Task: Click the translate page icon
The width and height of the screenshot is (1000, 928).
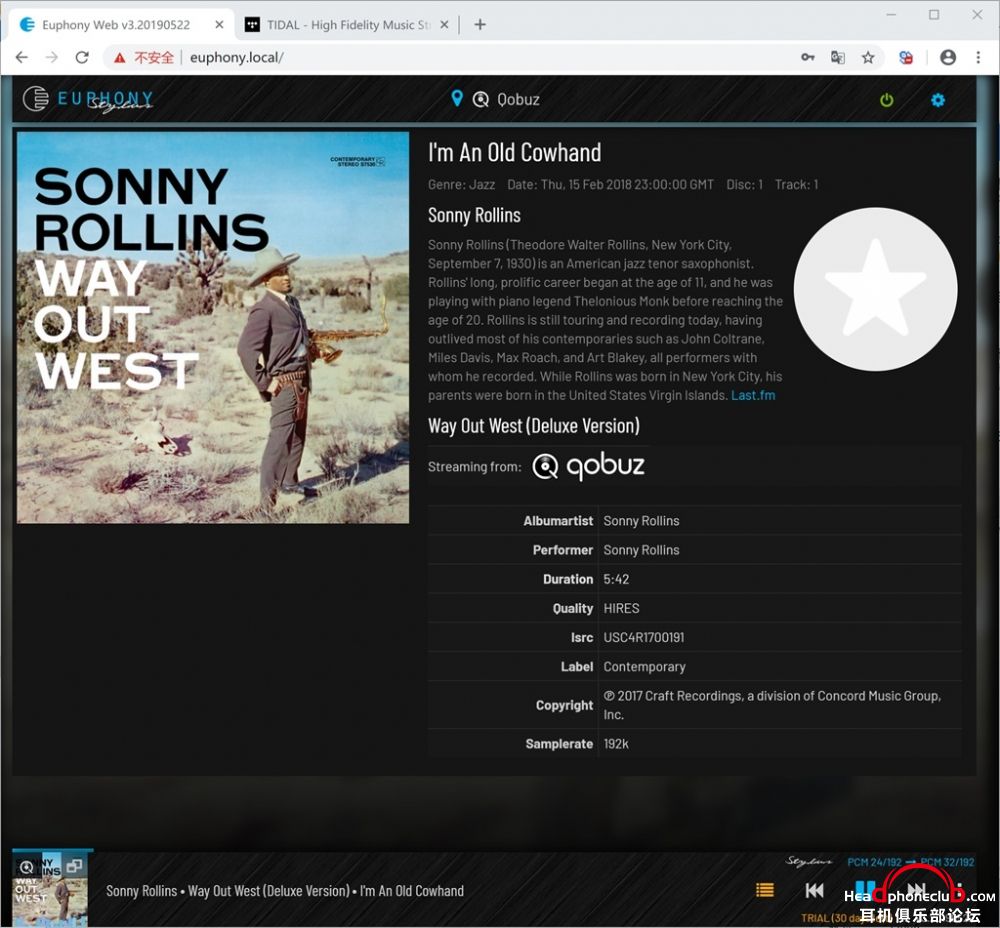Action: click(837, 57)
